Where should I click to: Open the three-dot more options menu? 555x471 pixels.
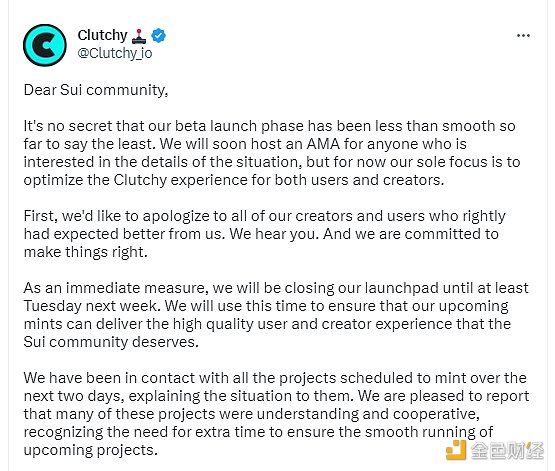(x=523, y=35)
